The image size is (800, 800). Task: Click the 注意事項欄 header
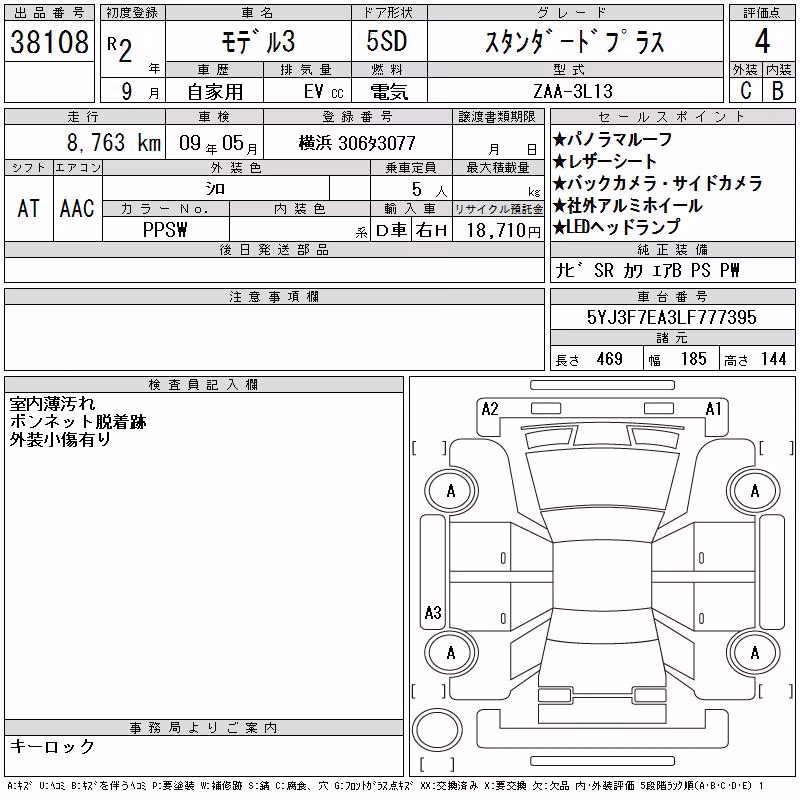[274, 296]
